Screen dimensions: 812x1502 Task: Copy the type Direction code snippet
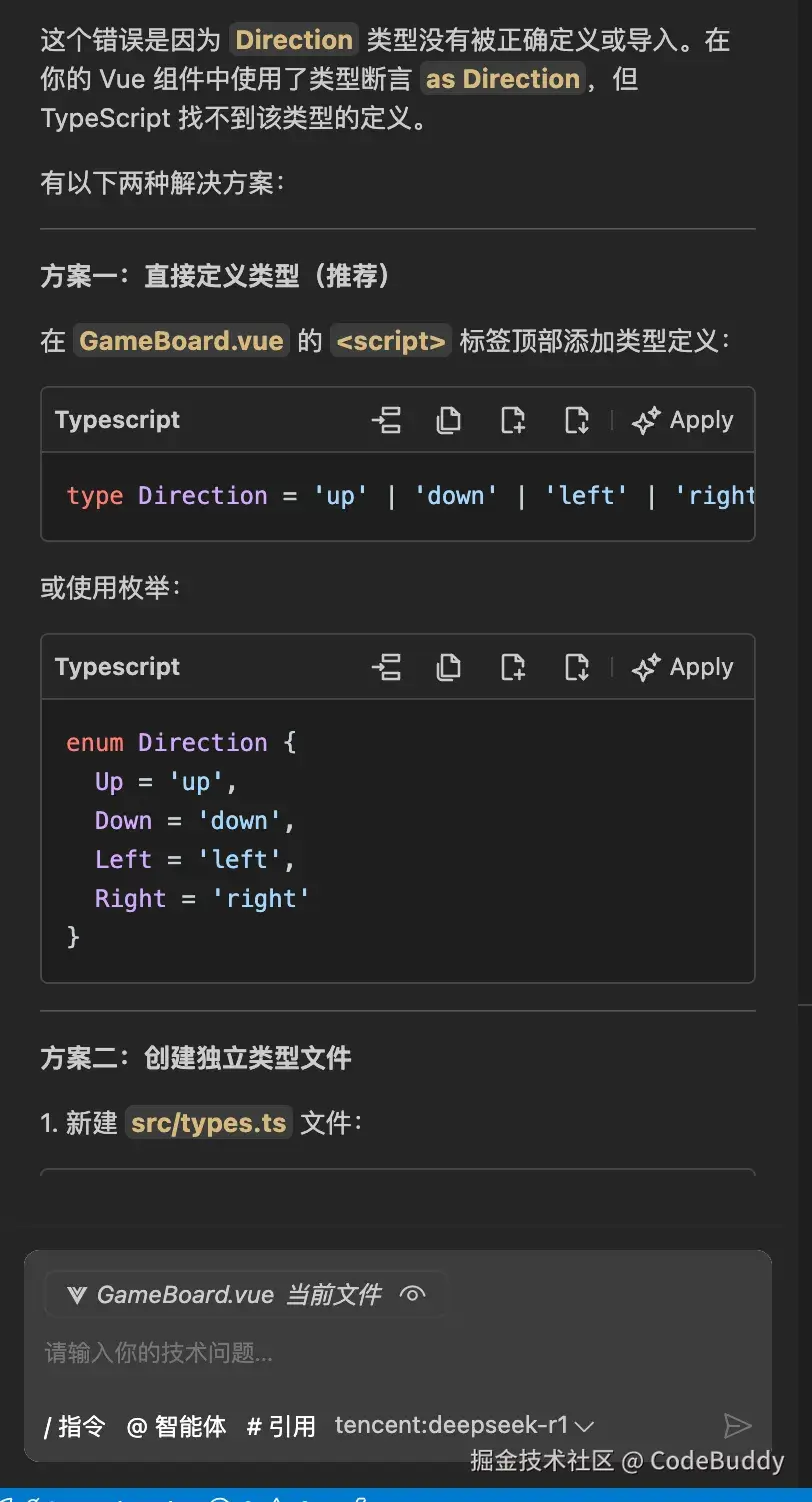pos(448,420)
